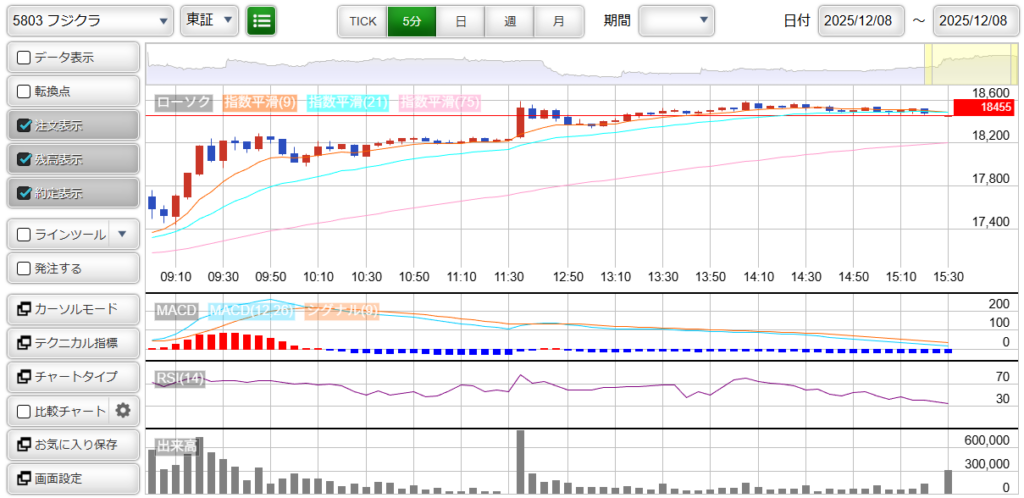The height and width of the screenshot is (498, 1024).
Task: Click the 指数平滑(9) legend label
Action: click(259, 102)
